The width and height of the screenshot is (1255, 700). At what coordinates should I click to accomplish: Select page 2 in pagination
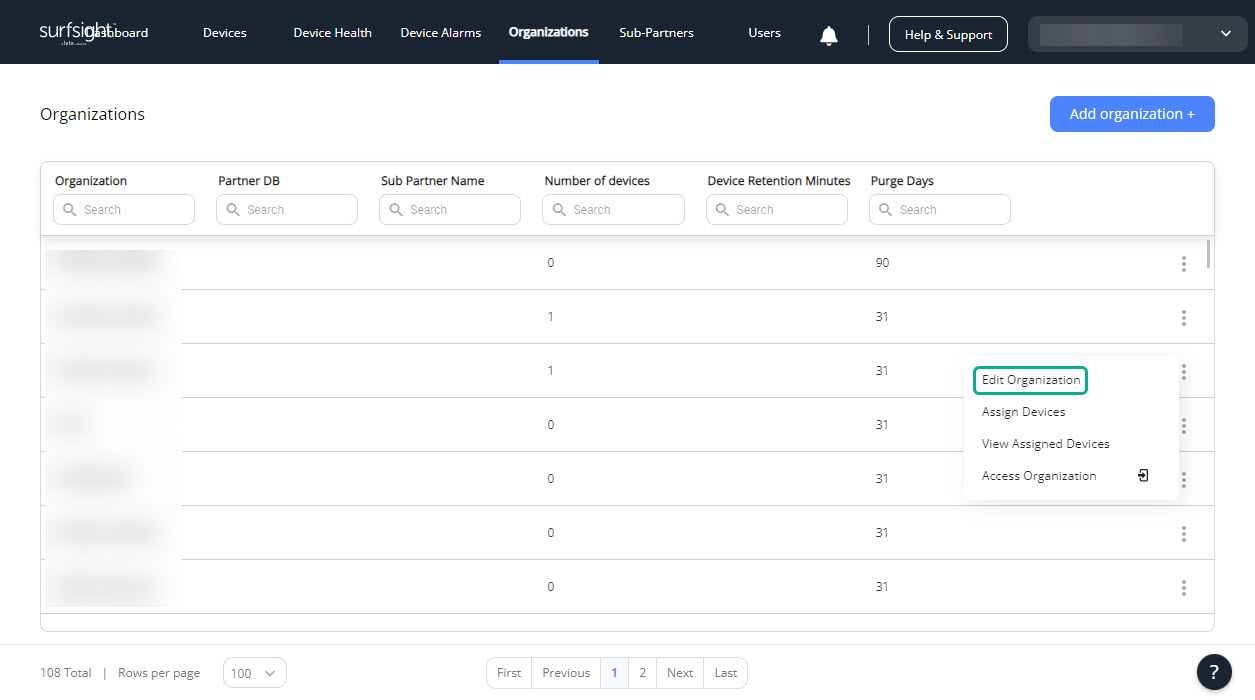pos(642,673)
